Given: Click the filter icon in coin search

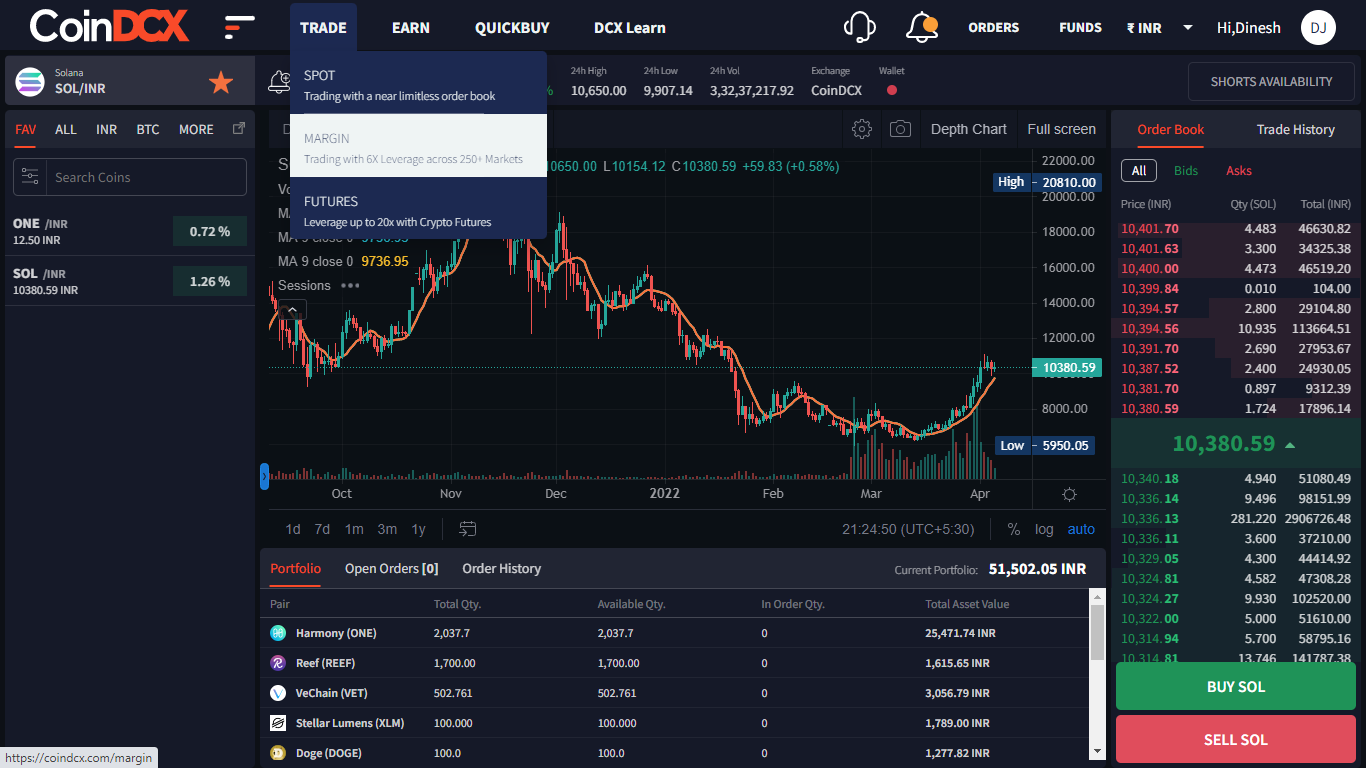Looking at the screenshot, I should (30, 177).
